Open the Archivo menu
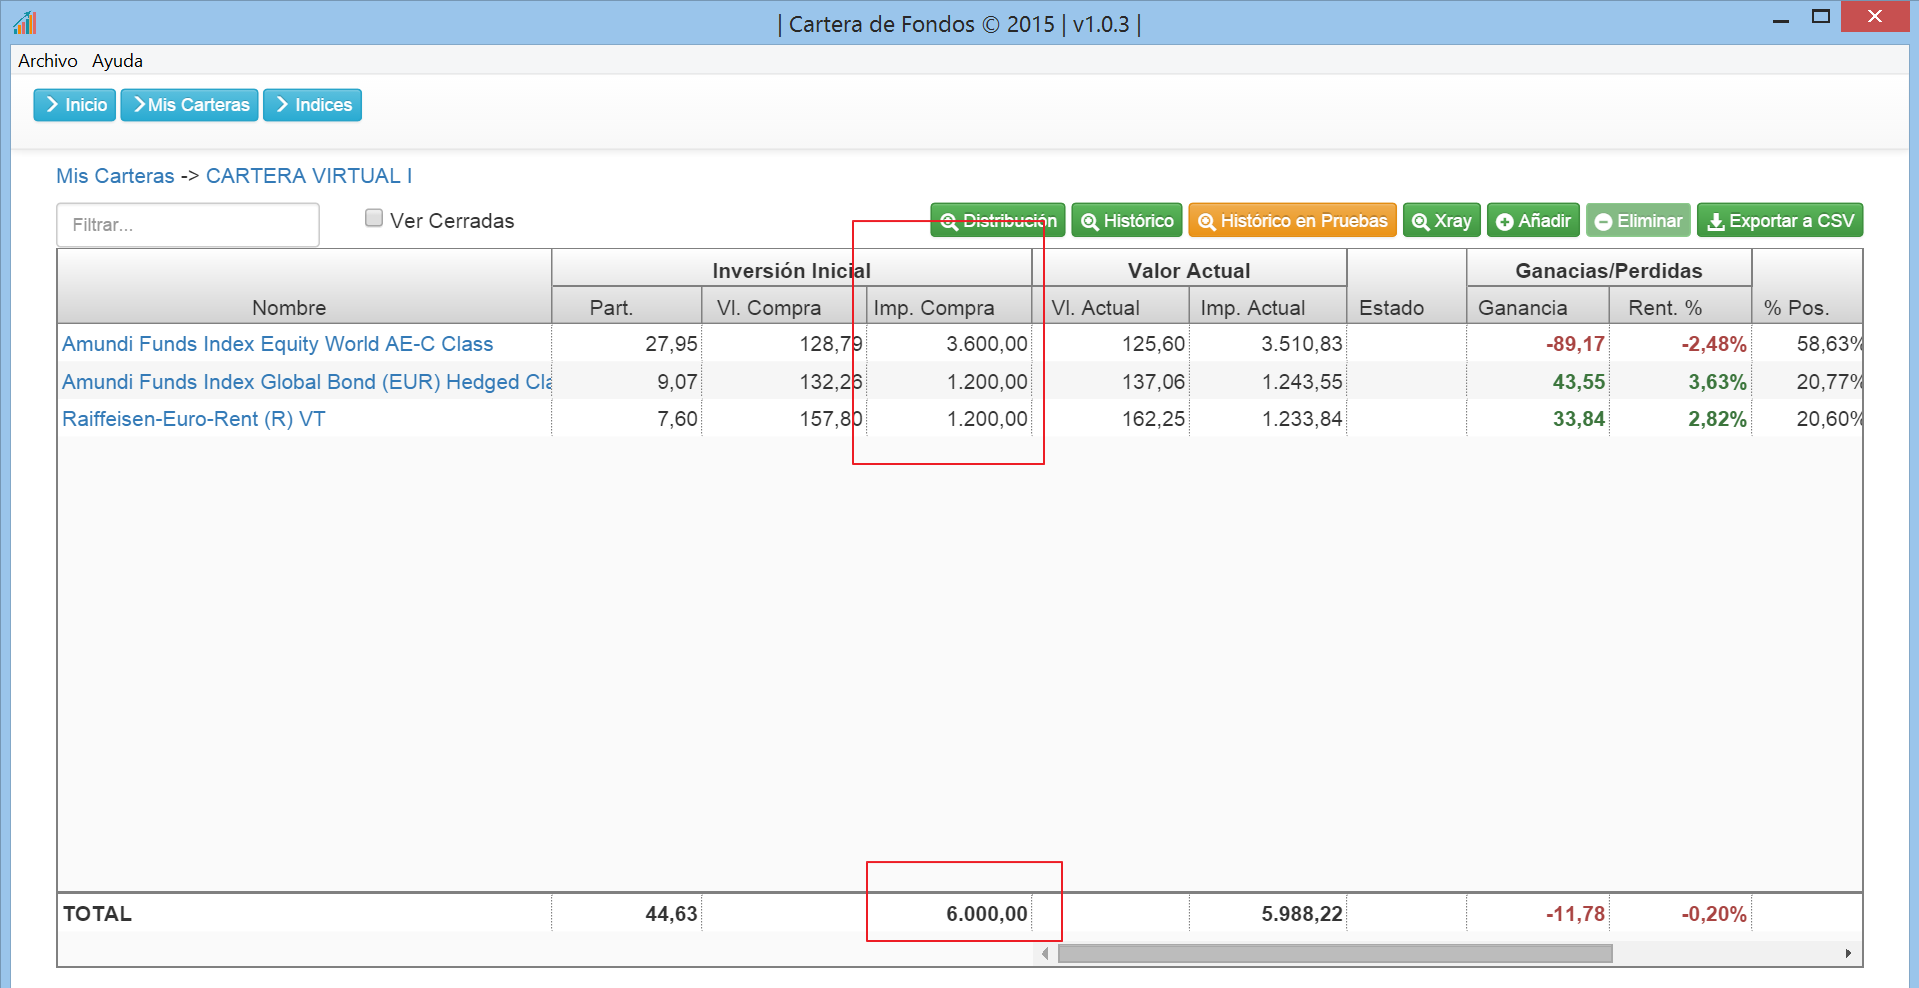This screenshot has height=988, width=1919. tap(47, 61)
